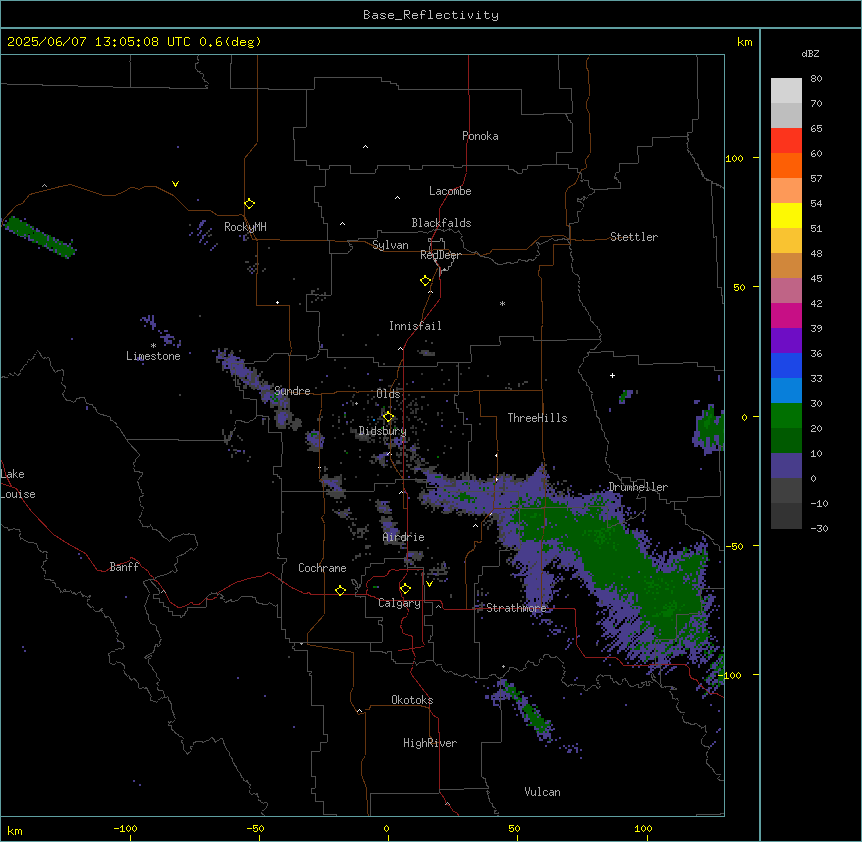Viewport: 862px width, 842px height.
Task: Select the Innisfail label
Action: pyautogui.click(x=415, y=326)
